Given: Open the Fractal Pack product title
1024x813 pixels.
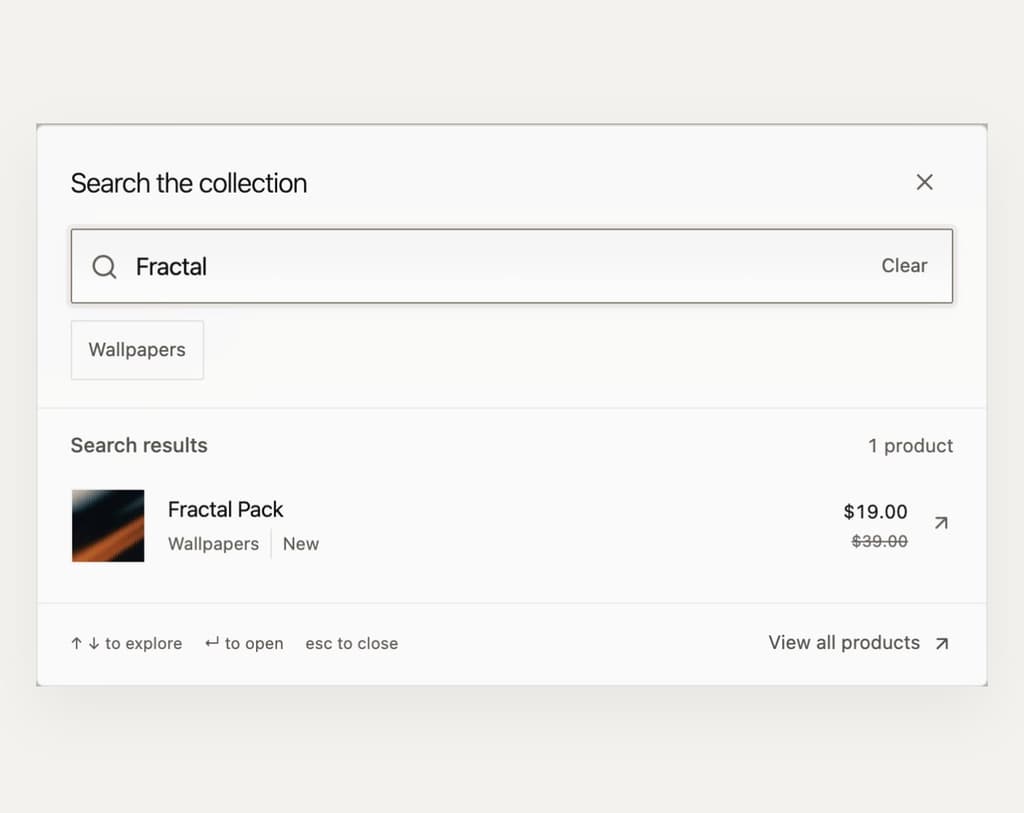Looking at the screenshot, I should [x=225, y=509].
